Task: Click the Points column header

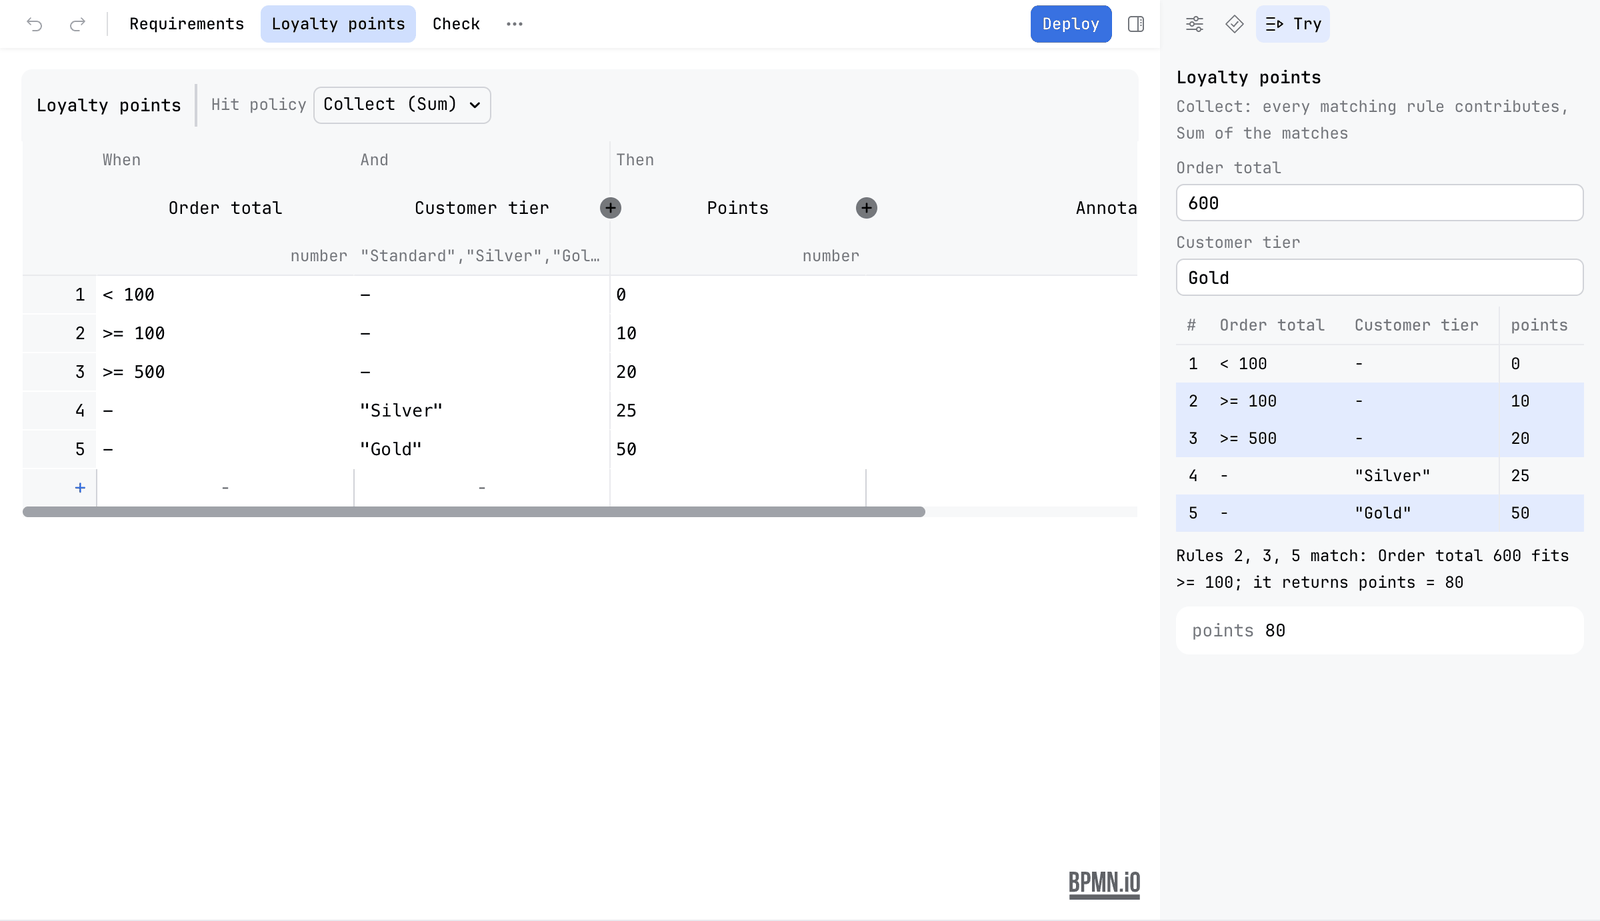Action: pos(738,208)
